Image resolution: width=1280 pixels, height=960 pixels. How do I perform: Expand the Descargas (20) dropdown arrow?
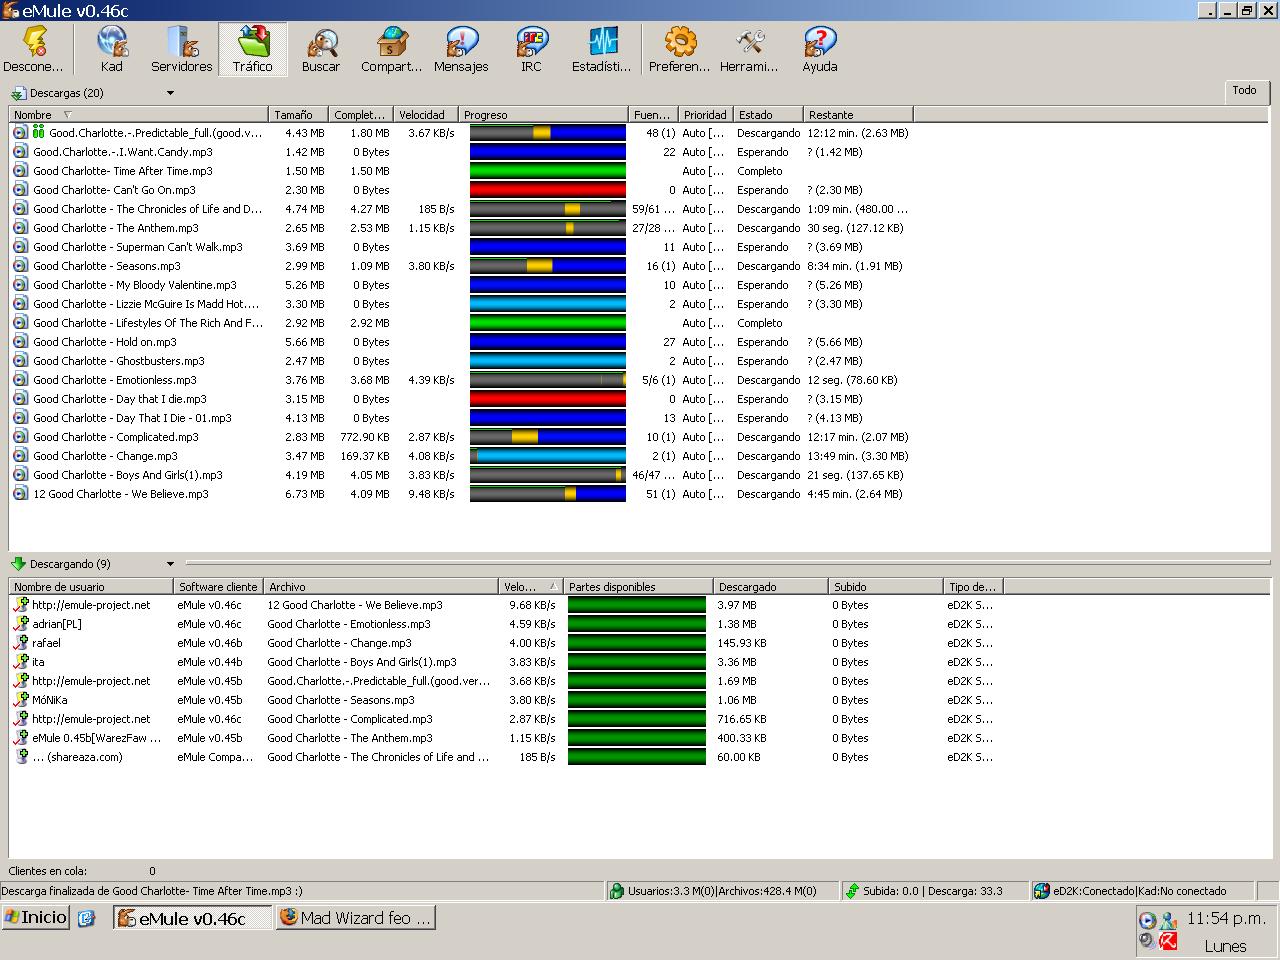(170, 93)
